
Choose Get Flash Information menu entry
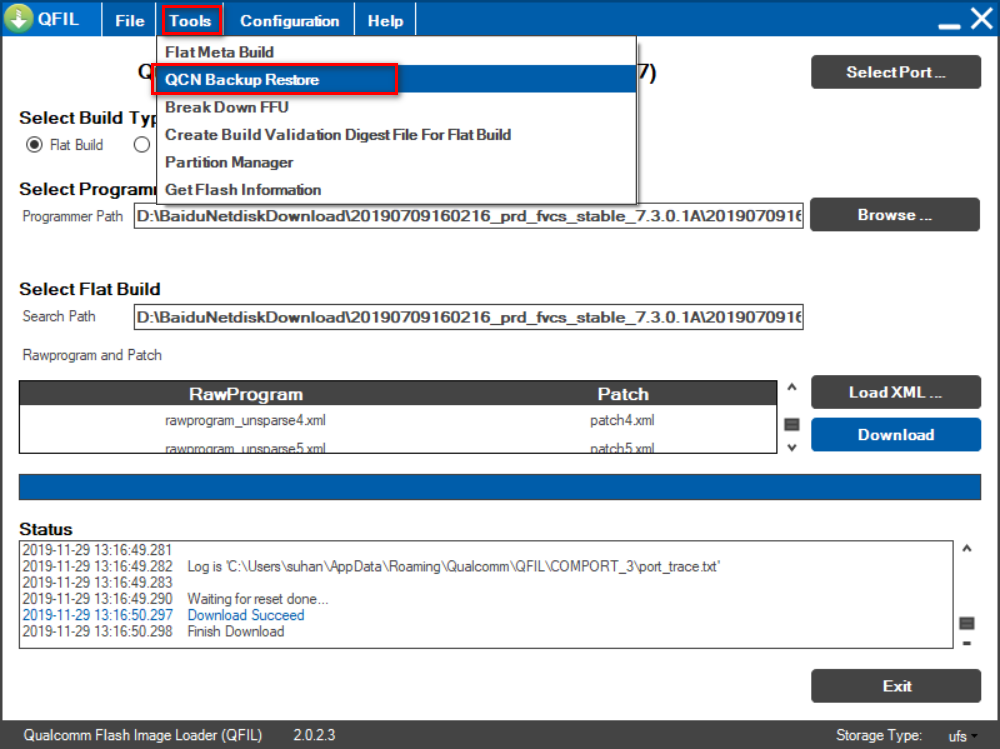pos(396,189)
